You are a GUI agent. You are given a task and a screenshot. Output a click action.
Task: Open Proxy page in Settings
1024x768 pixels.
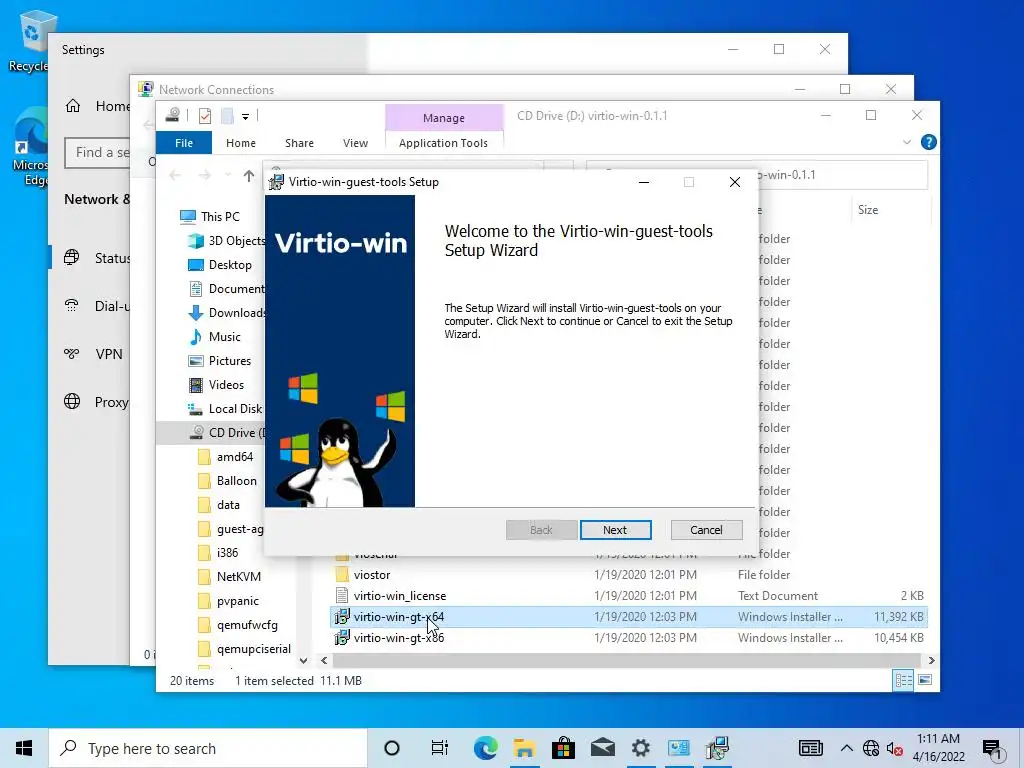click(95, 402)
